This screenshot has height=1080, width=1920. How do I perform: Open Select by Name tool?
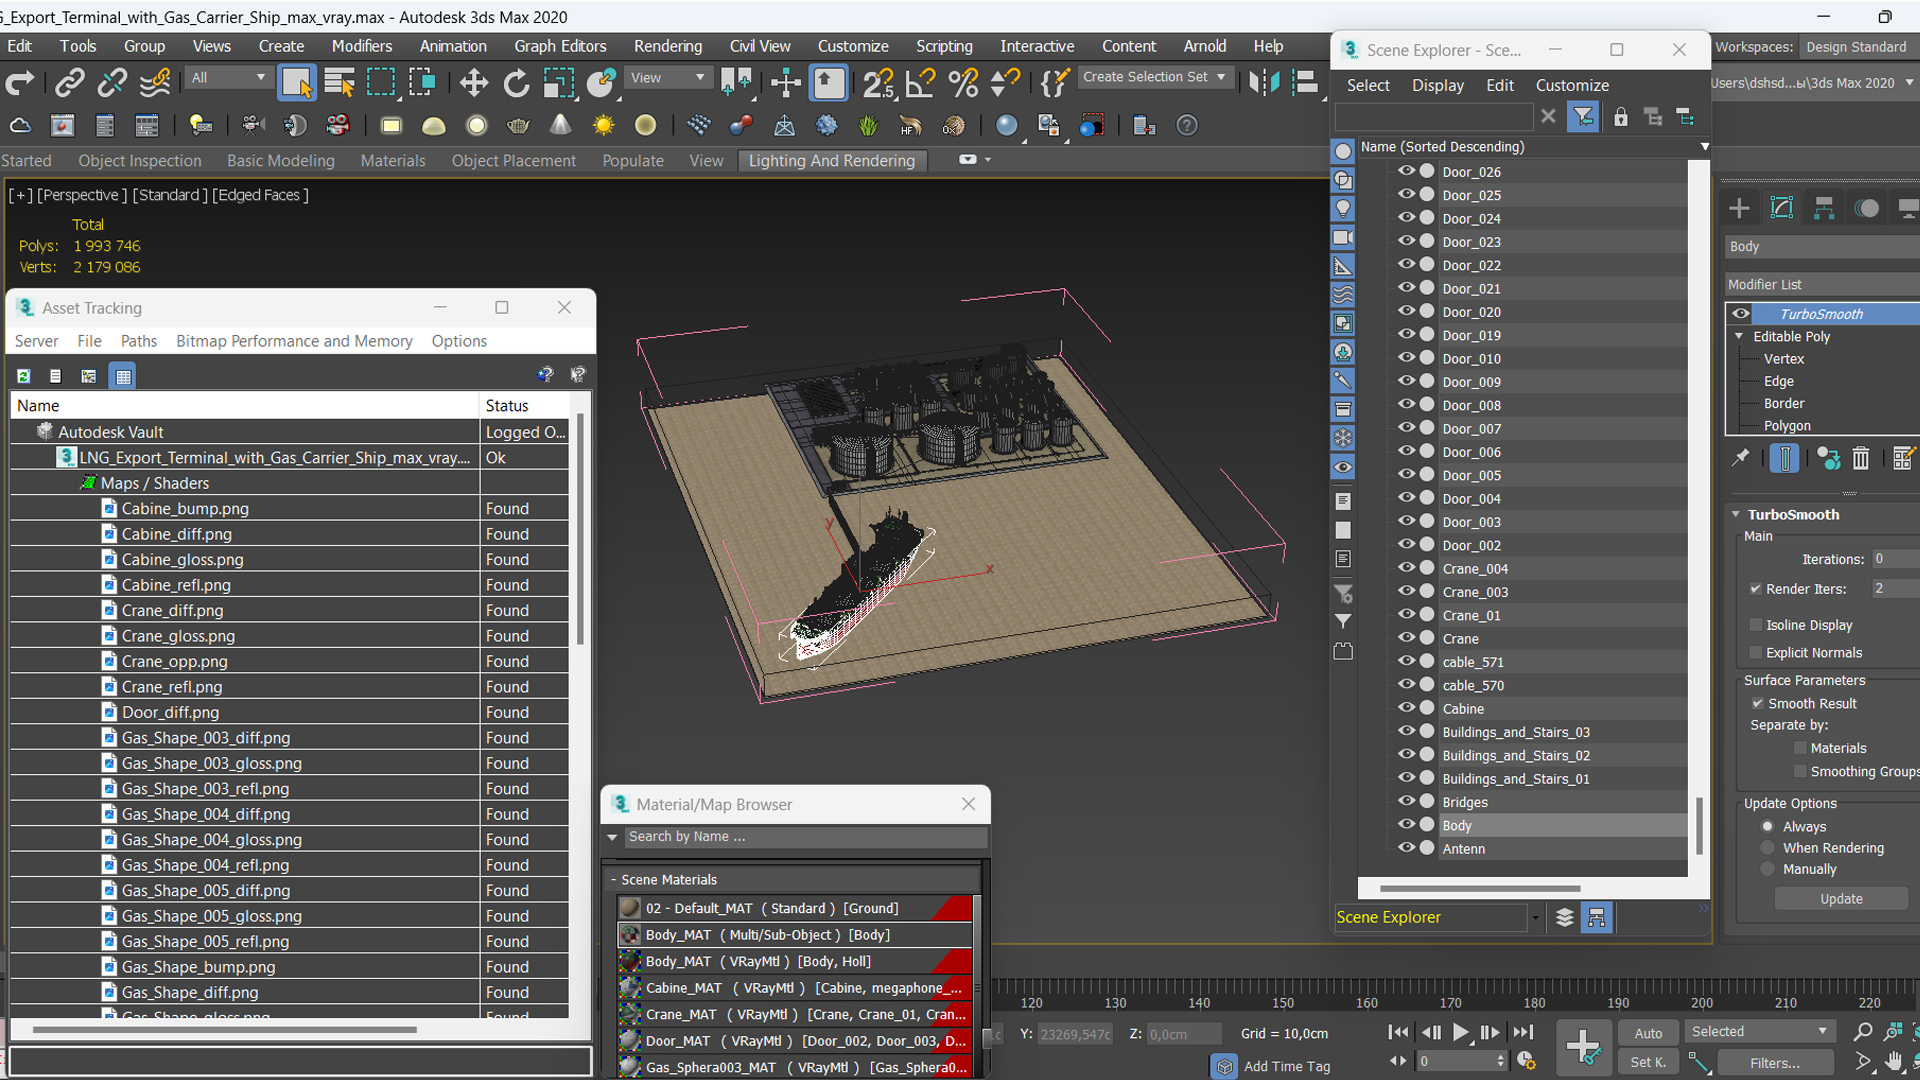[x=339, y=83]
